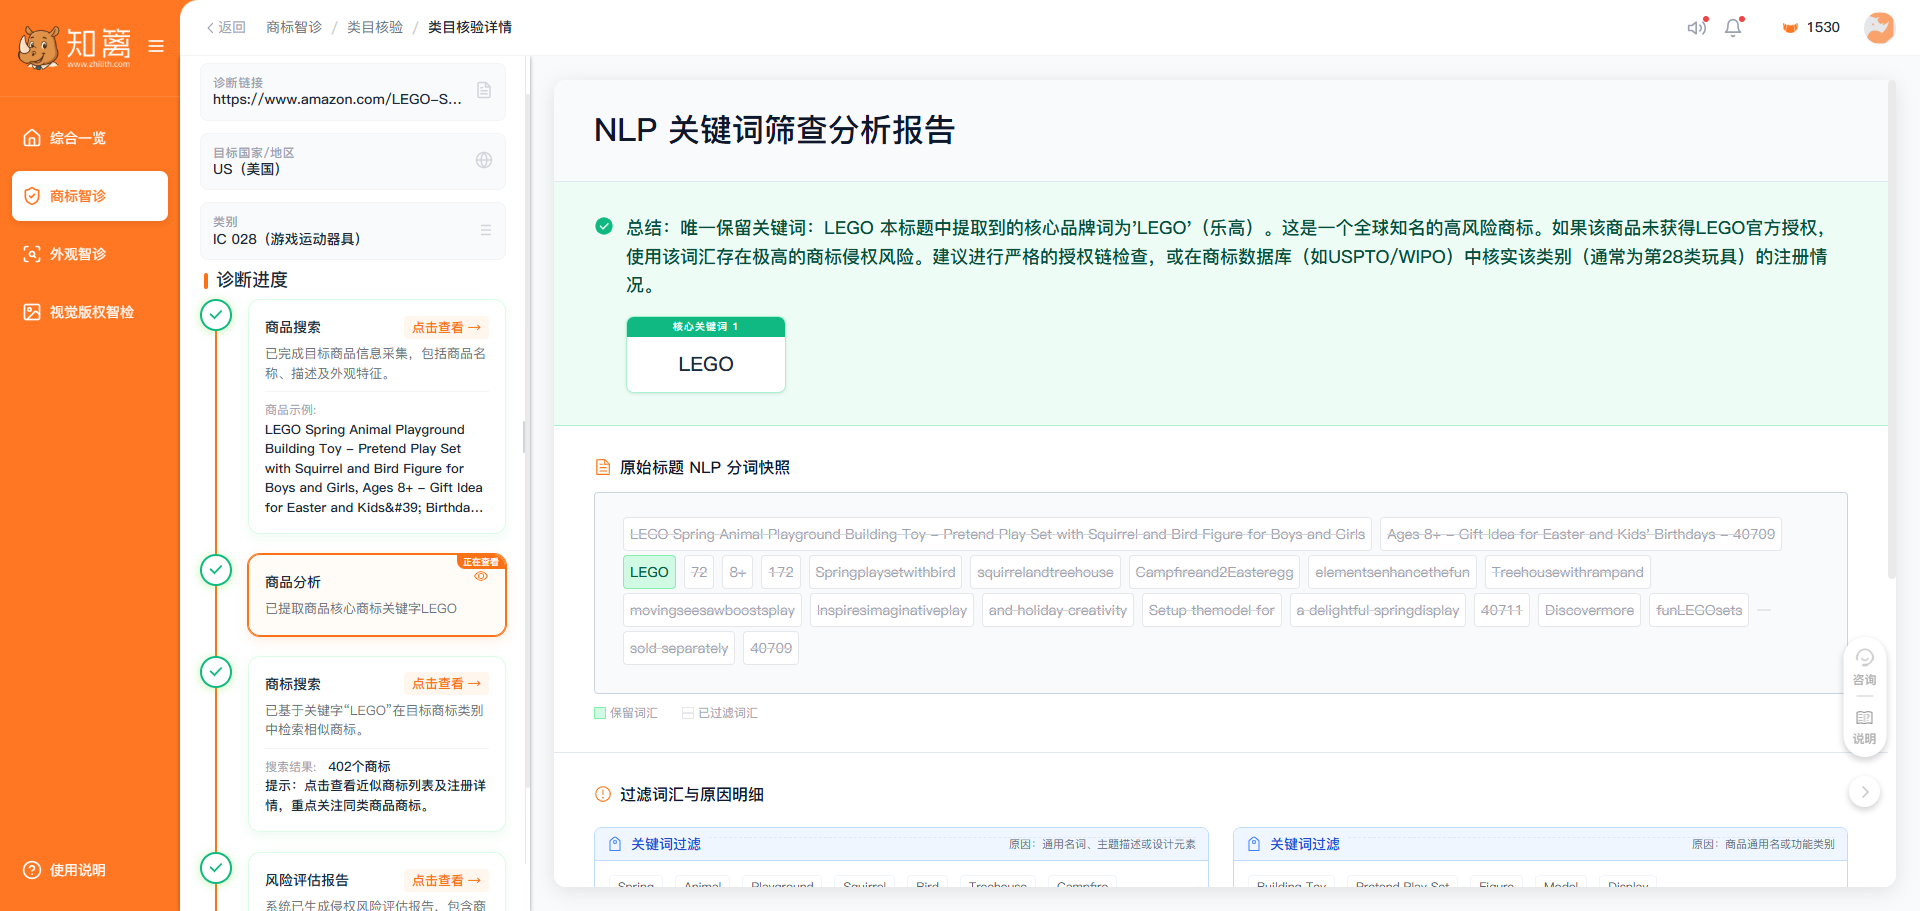Click the check circle for 商品搜索 step
Image resolution: width=1920 pixels, height=911 pixels.
tap(216, 315)
